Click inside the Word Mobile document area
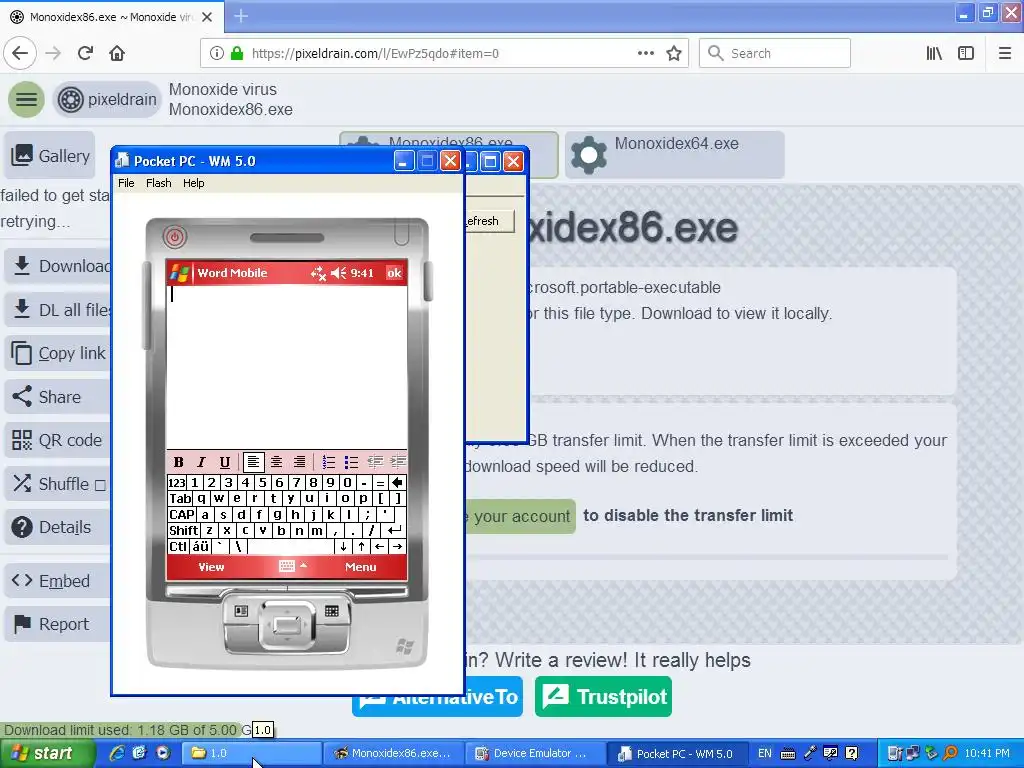 [287, 366]
